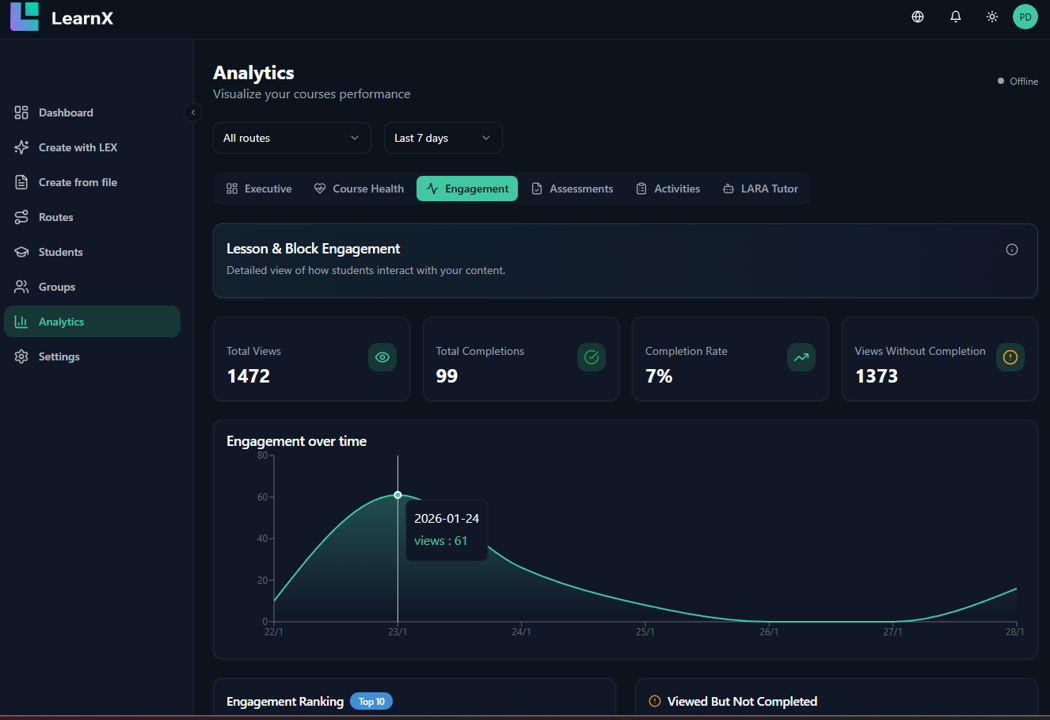Open the language globe icon
The height and width of the screenshot is (720, 1050).
(x=917, y=17)
